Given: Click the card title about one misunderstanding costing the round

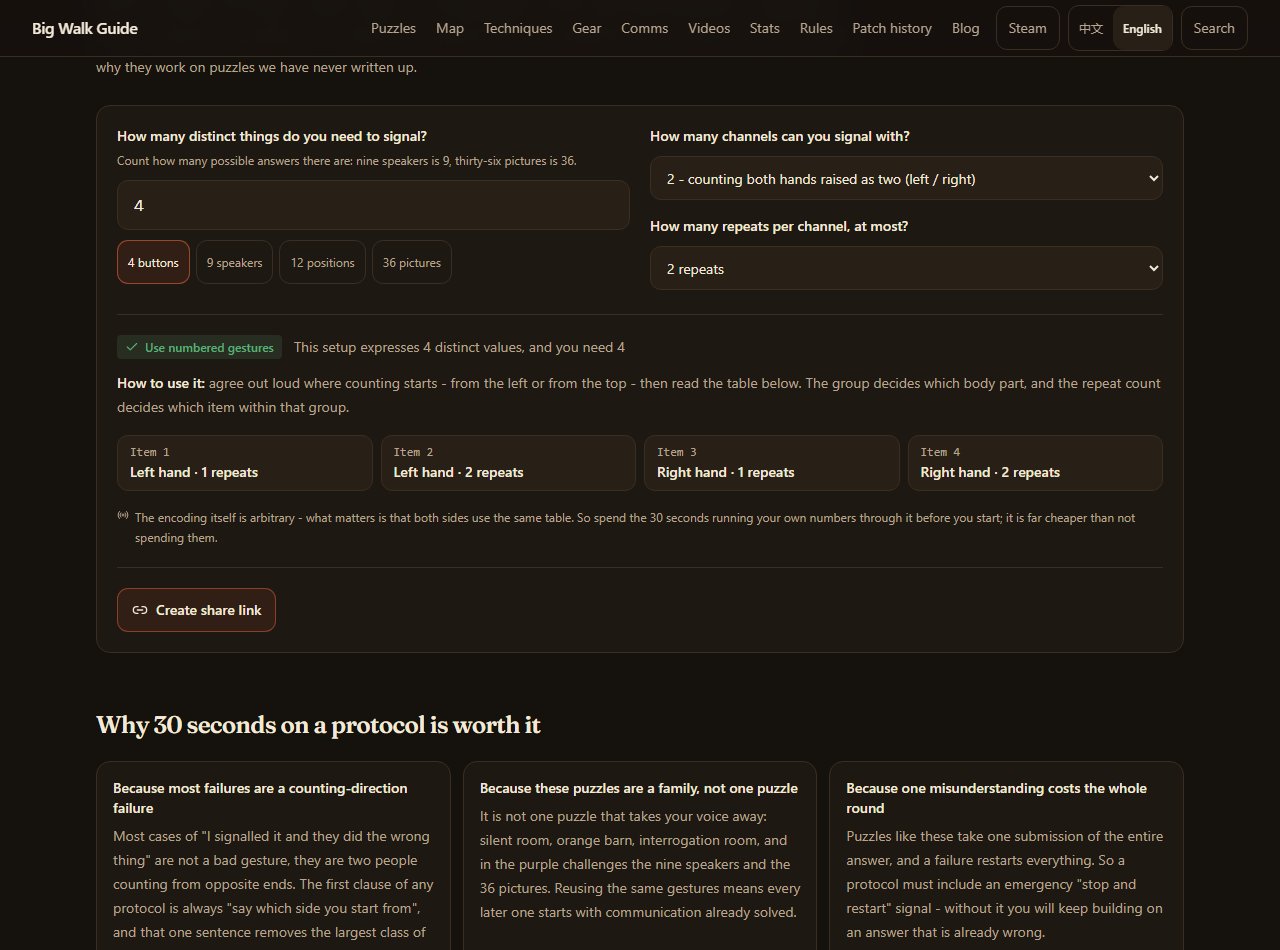Looking at the screenshot, I should point(996,798).
